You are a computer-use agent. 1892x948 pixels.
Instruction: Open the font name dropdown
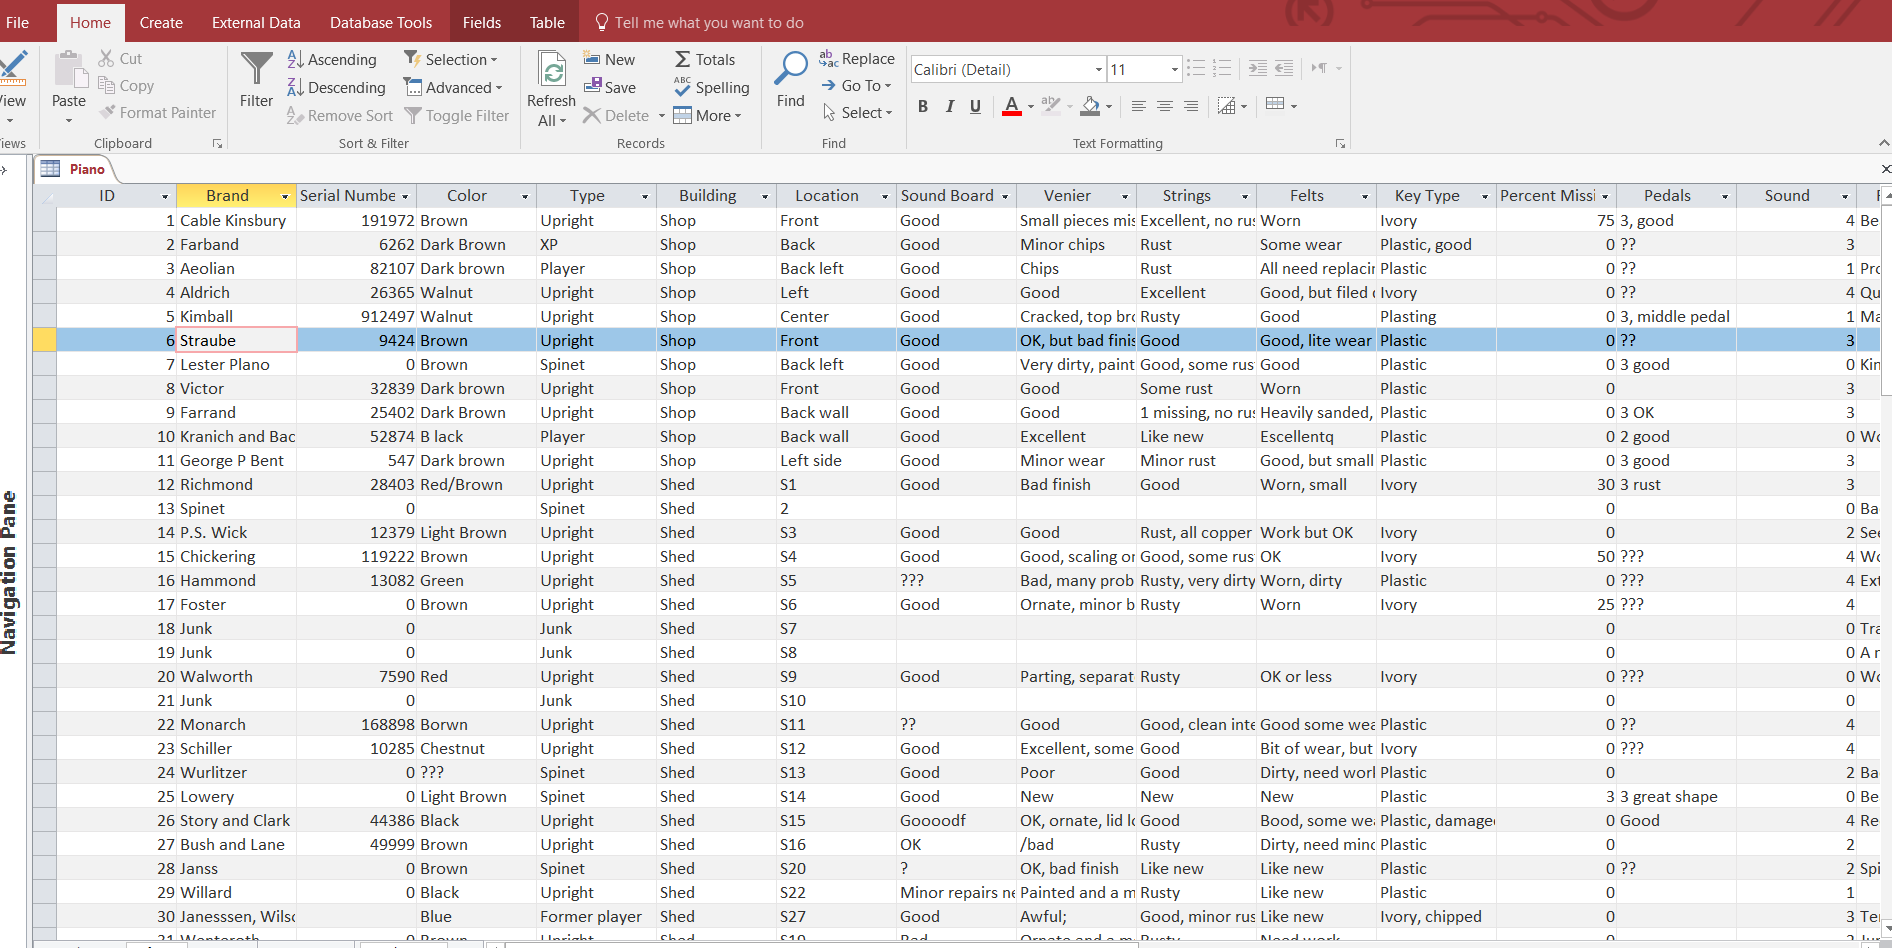tap(1098, 70)
